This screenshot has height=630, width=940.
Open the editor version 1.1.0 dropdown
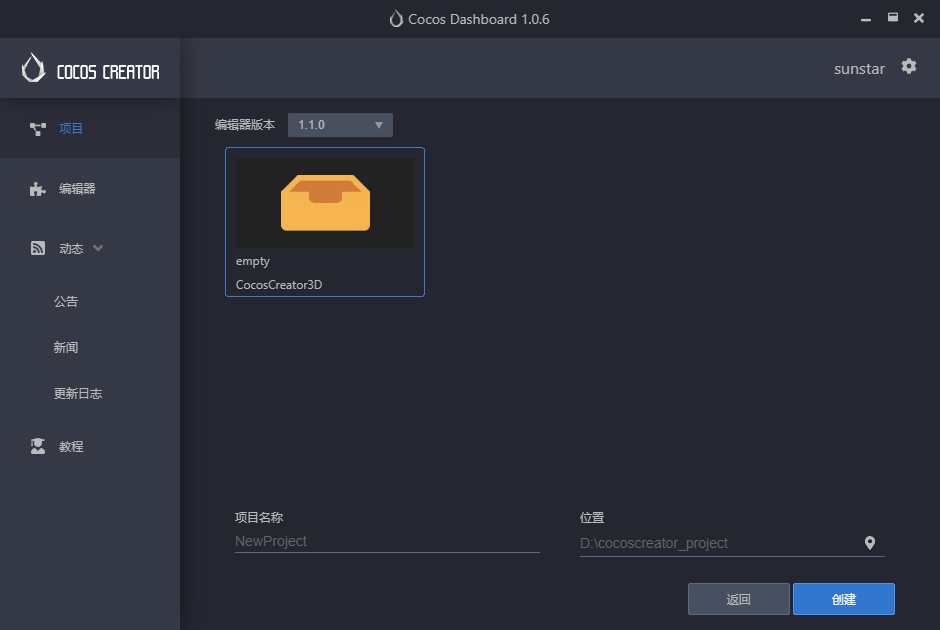340,125
